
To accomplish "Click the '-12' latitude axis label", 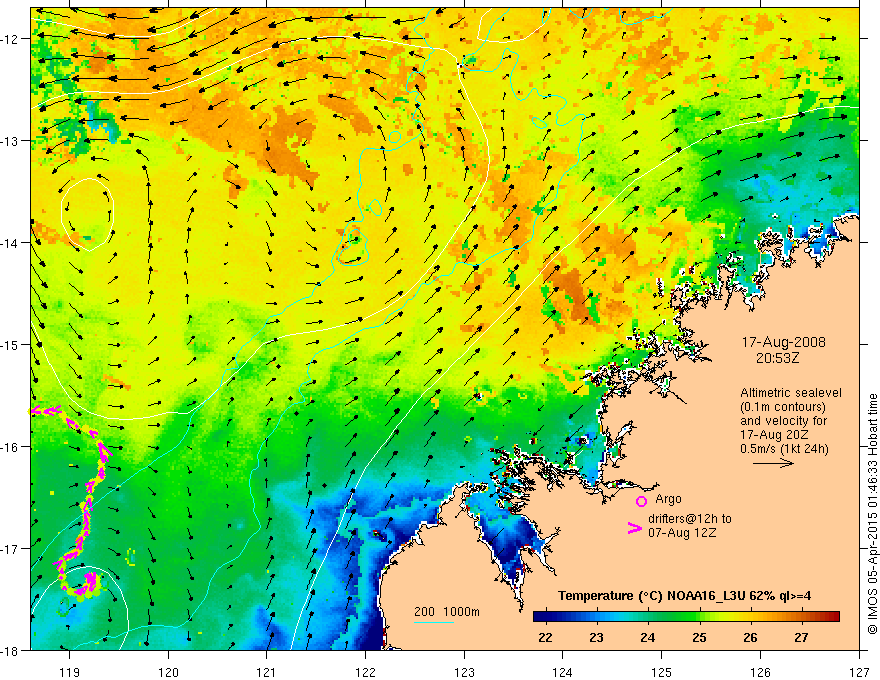I will tap(10, 39).
